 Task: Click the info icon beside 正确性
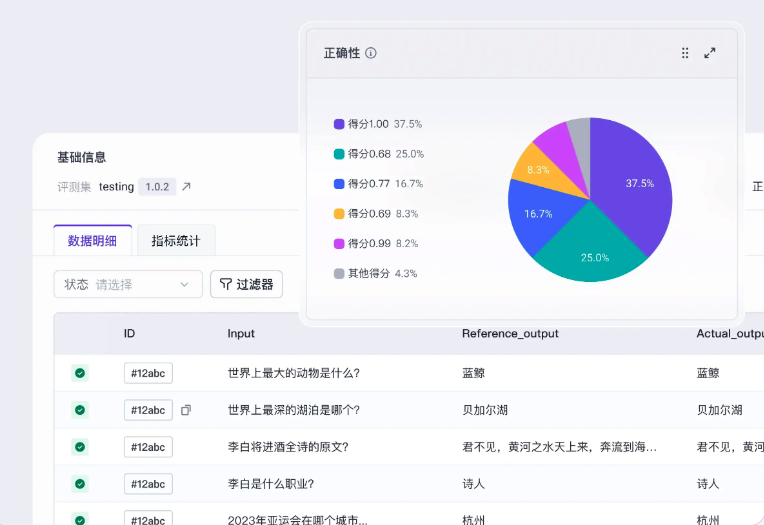tap(371, 53)
